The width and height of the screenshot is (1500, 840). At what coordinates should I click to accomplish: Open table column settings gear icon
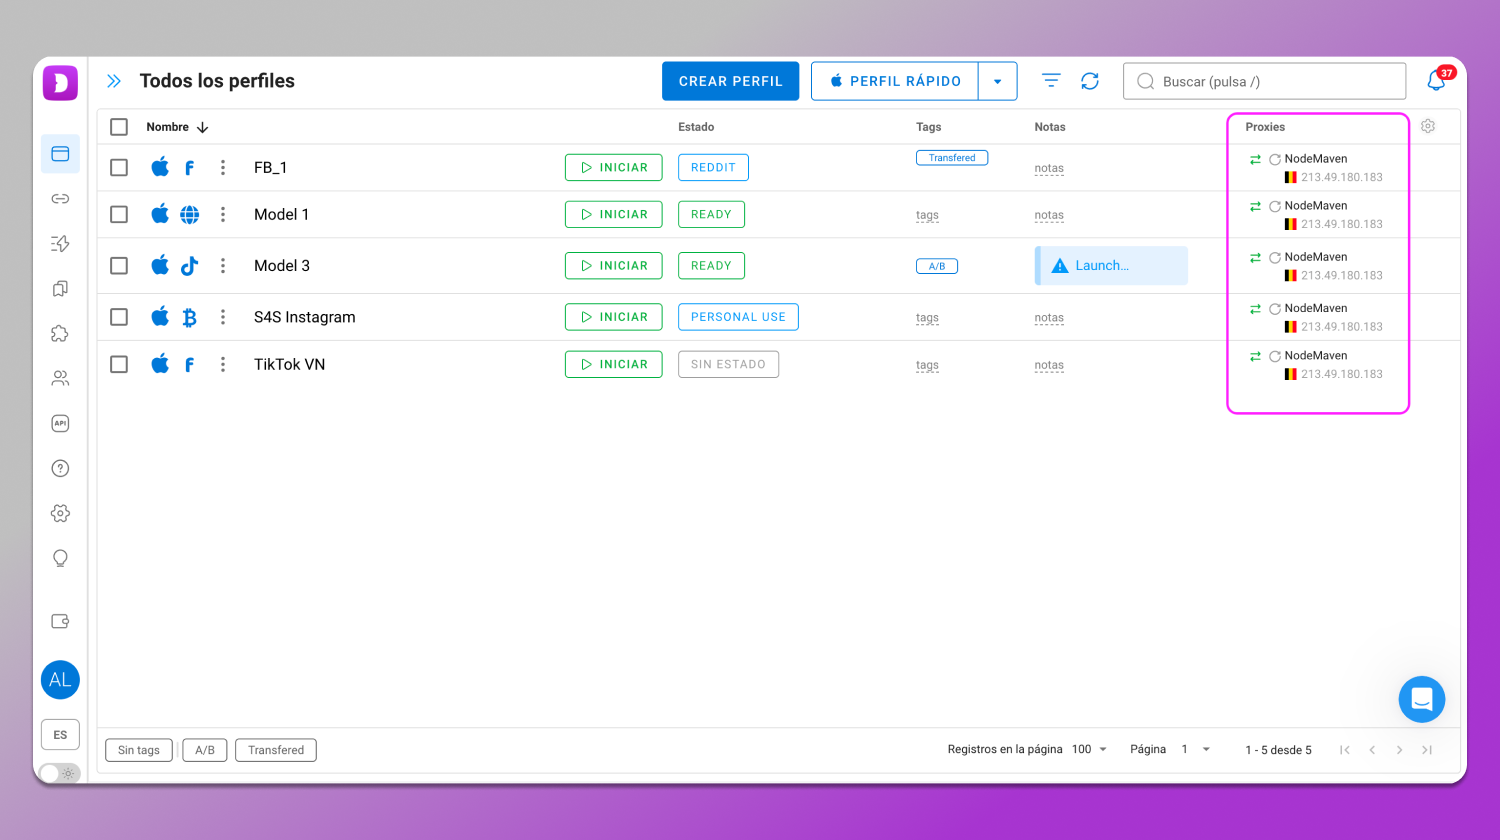pyautogui.click(x=1428, y=126)
